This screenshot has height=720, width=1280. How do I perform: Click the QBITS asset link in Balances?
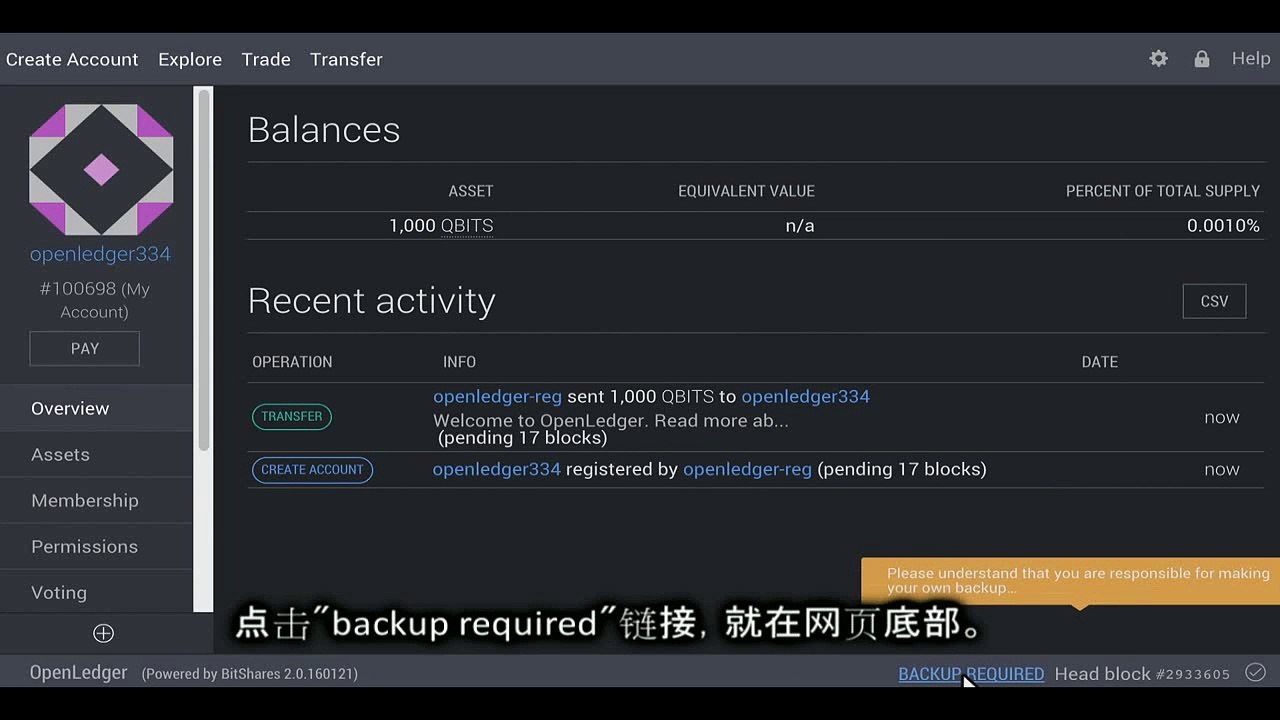(467, 226)
